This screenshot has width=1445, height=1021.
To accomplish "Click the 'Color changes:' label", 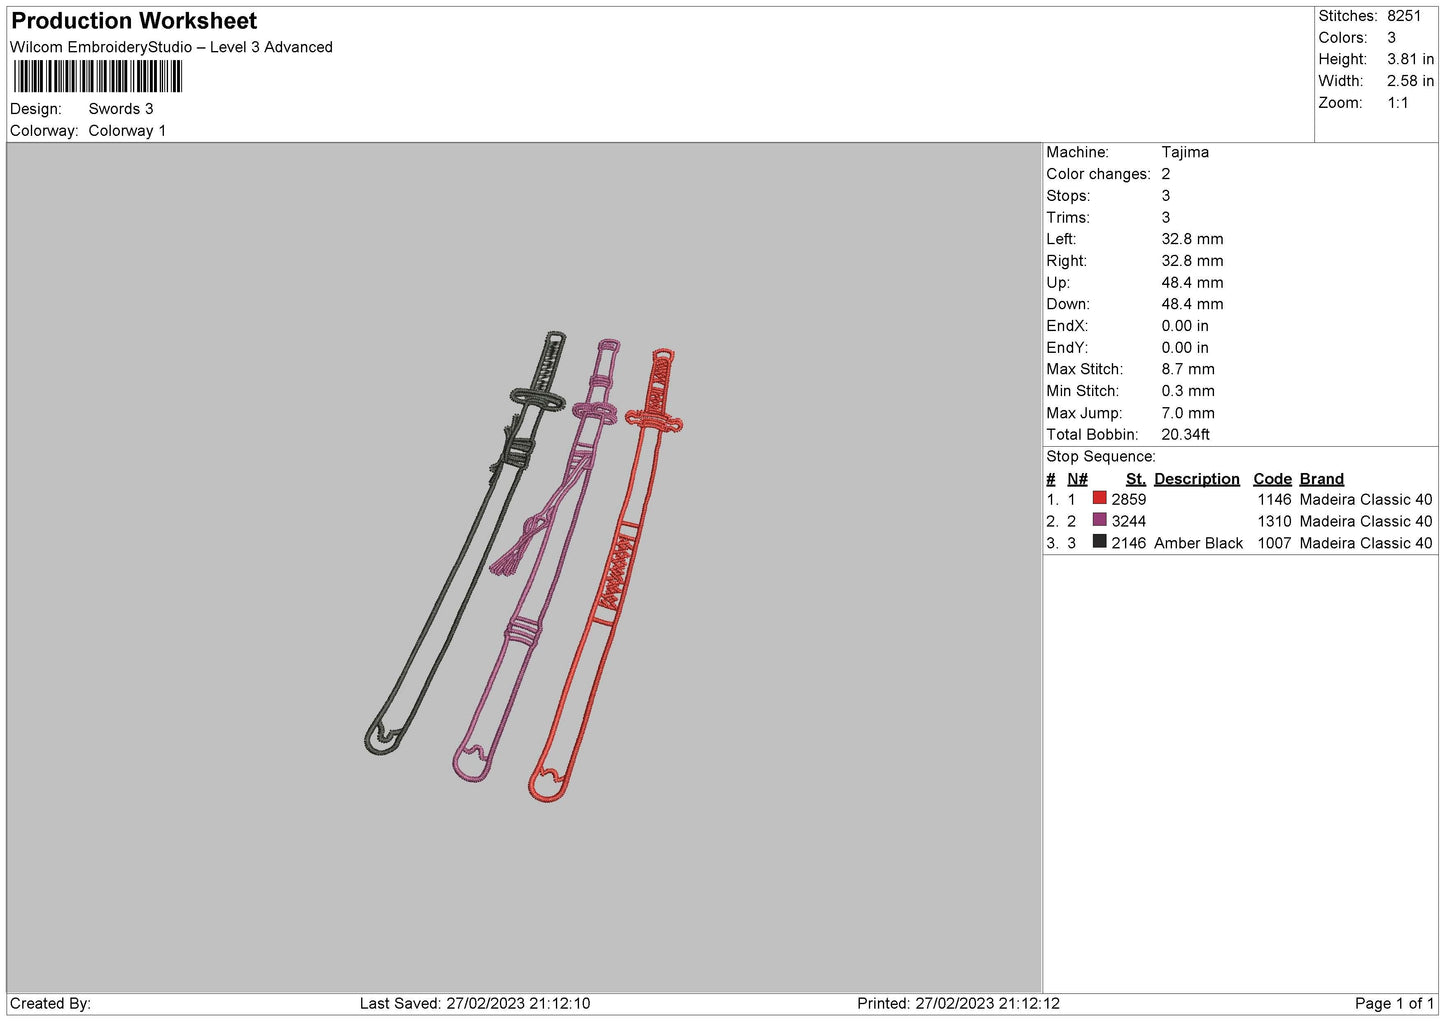I will click(1098, 174).
